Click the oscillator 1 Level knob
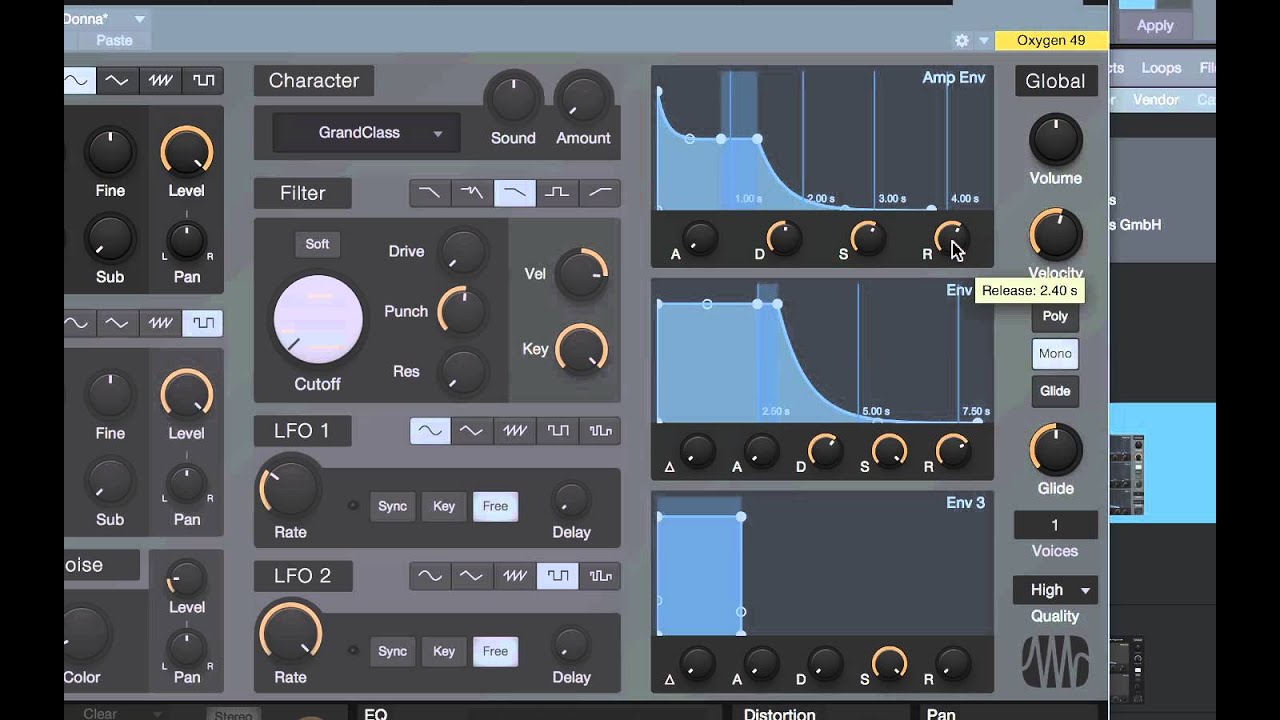Screen dimensions: 1280x720 coord(186,153)
